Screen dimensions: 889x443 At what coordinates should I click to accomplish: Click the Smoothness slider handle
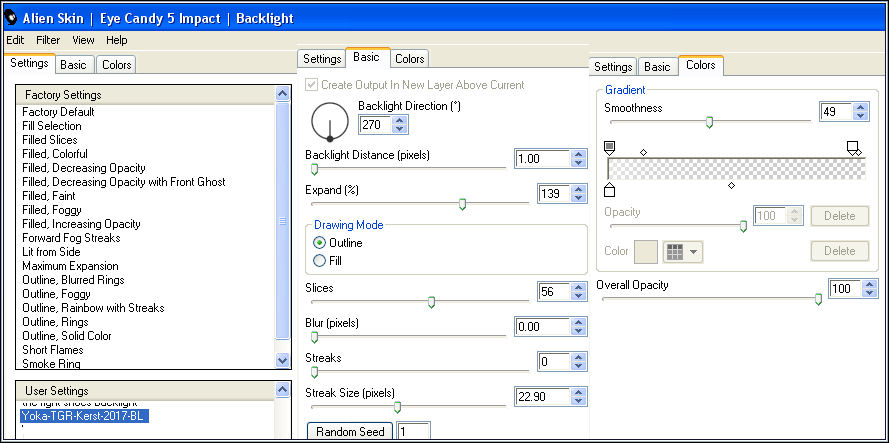pos(709,123)
